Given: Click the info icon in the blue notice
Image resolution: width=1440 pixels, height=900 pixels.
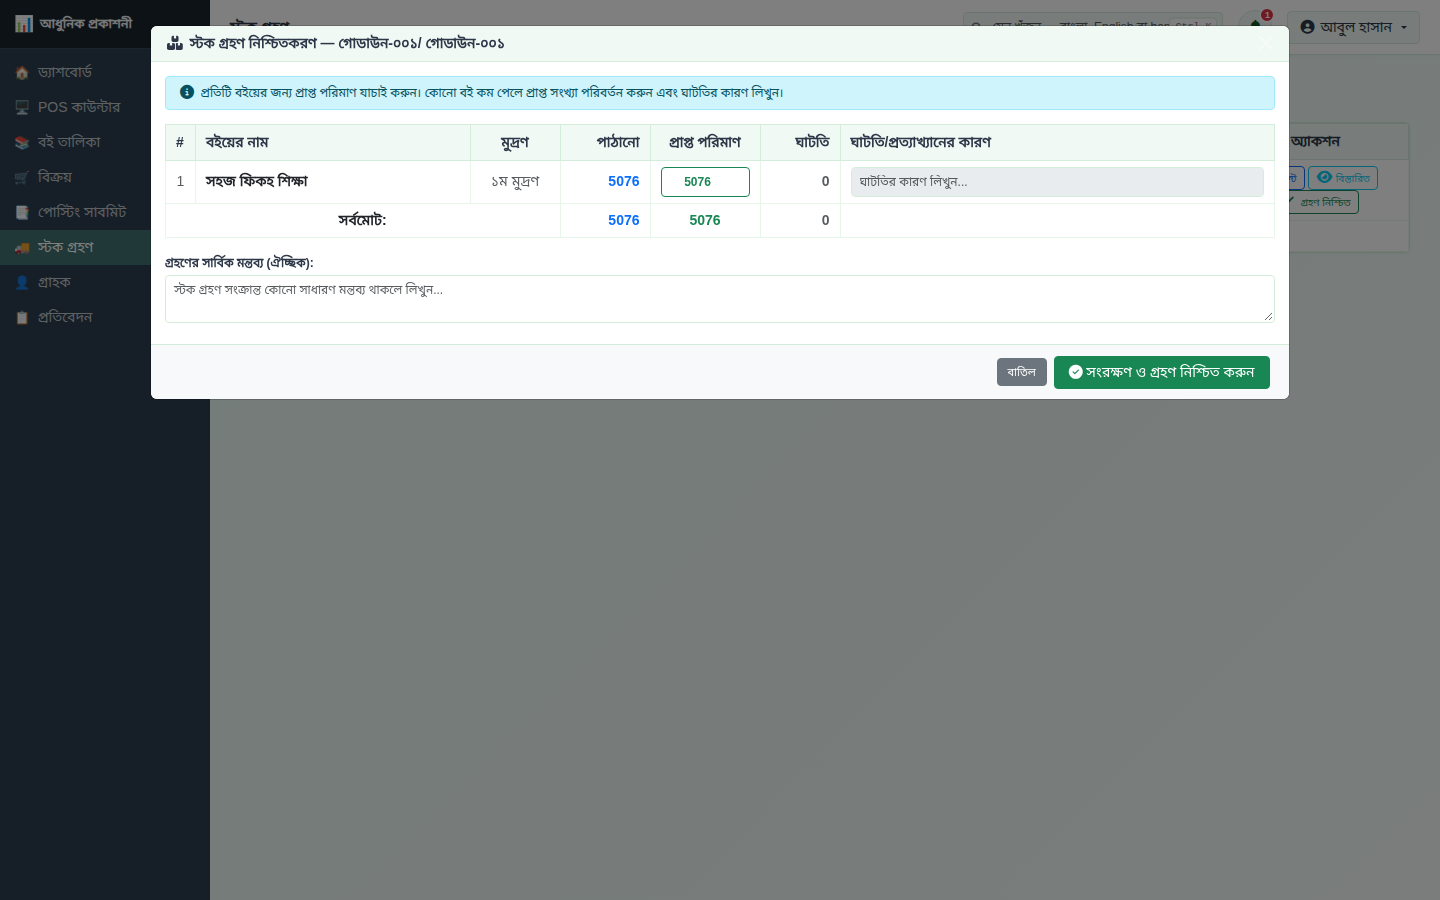Looking at the screenshot, I should [x=187, y=92].
